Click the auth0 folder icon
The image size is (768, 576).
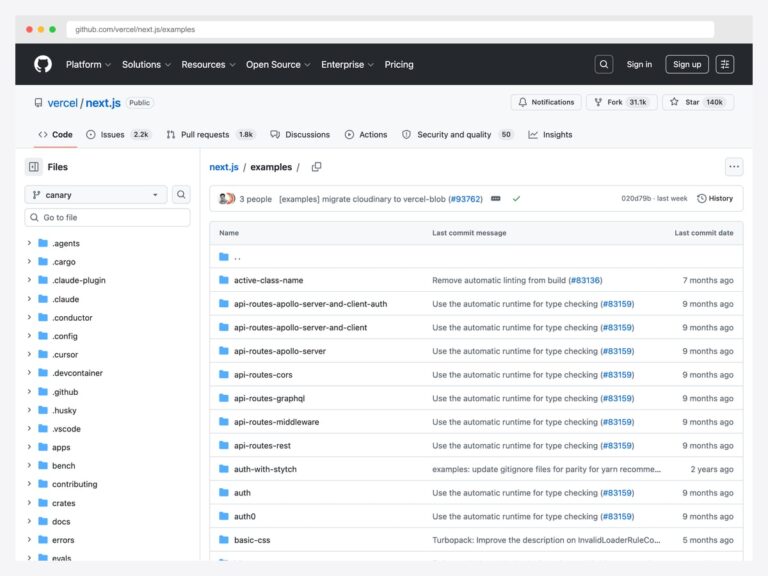click(224, 516)
